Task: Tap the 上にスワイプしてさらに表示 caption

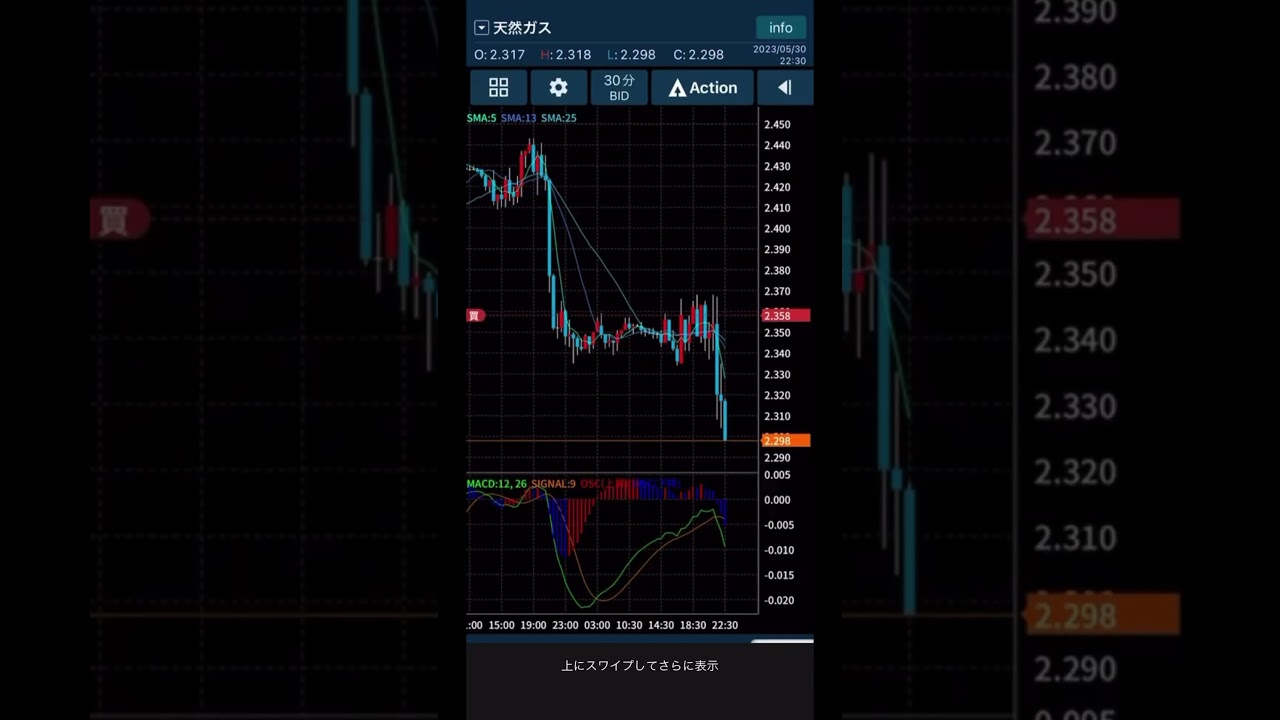Action: [x=639, y=665]
